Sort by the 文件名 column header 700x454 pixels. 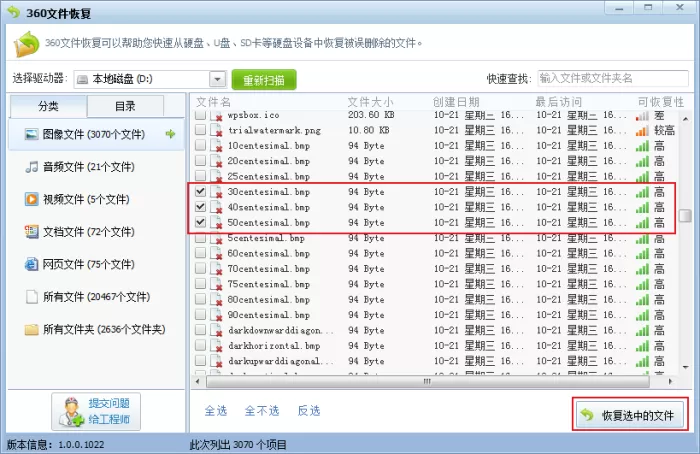[213, 102]
